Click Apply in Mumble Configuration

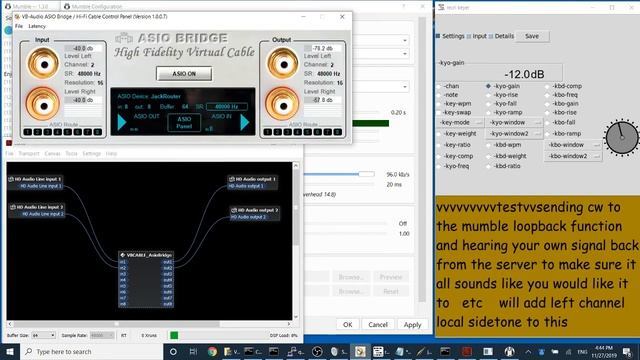click(x=412, y=324)
